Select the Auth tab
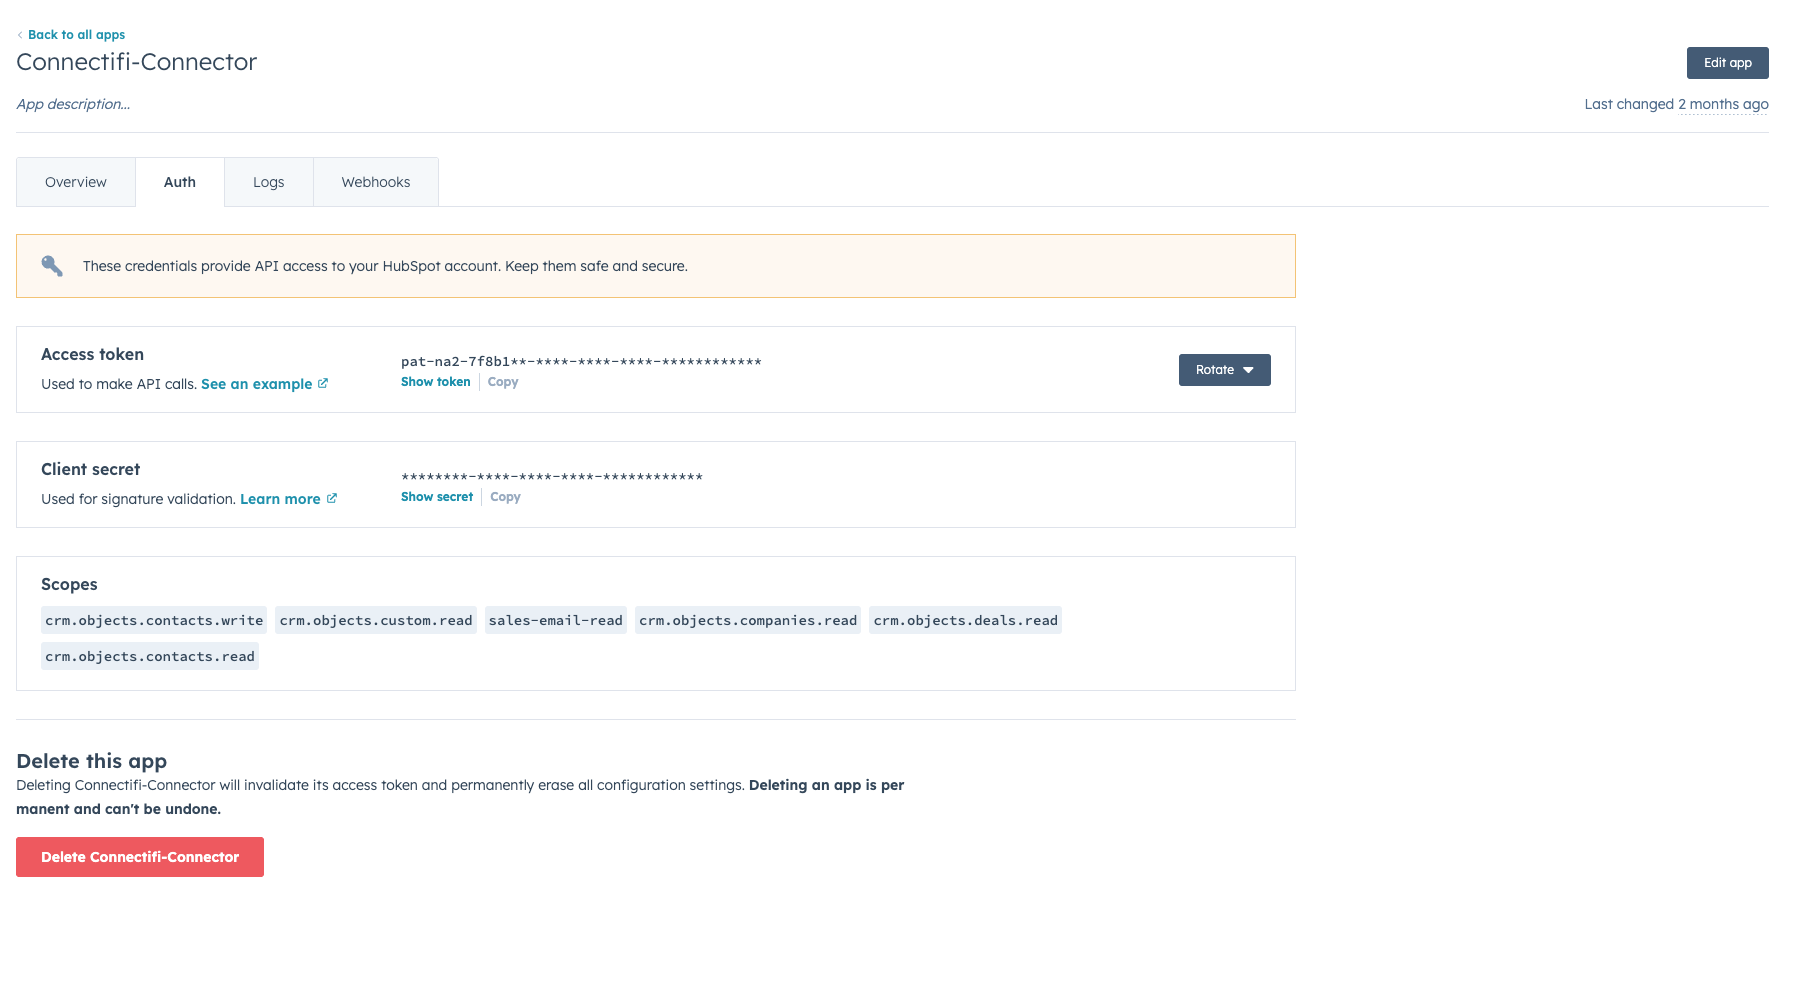 pyautogui.click(x=180, y=182)
